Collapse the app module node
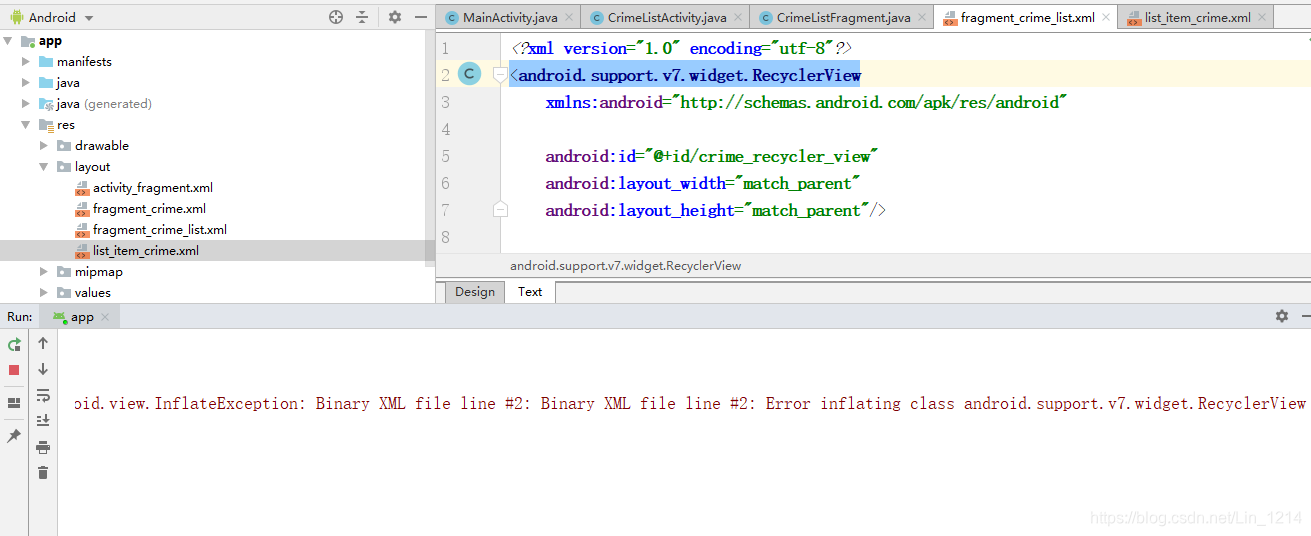Screen dimensions: 1311x536 tap(8, 40)
